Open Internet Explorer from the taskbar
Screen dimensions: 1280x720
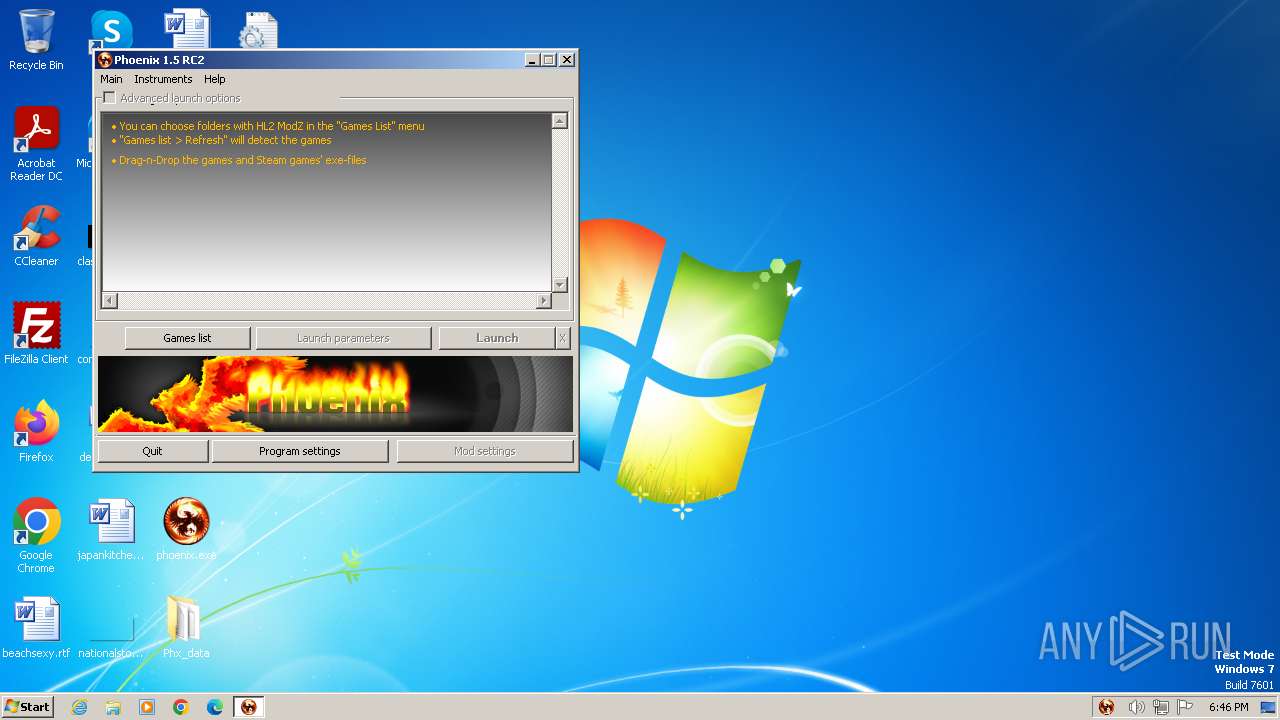[79, 707]
